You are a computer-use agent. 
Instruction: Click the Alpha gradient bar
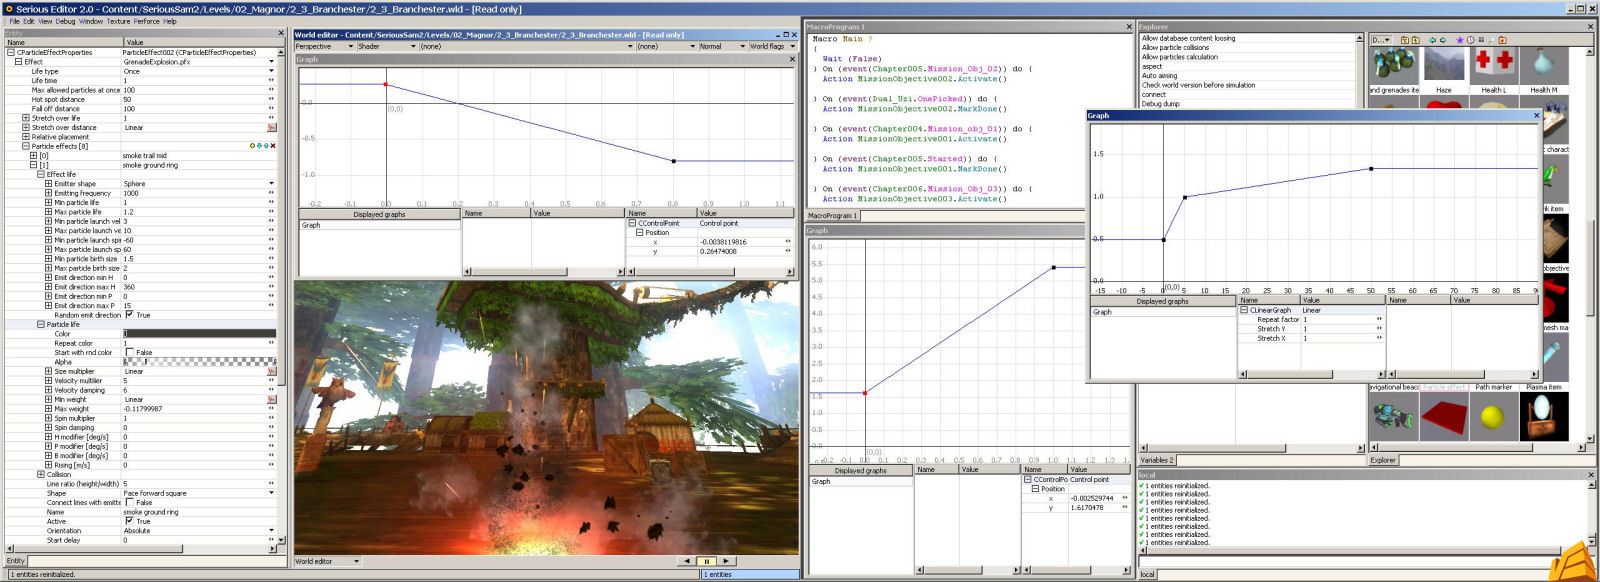(x=199, y=362)
